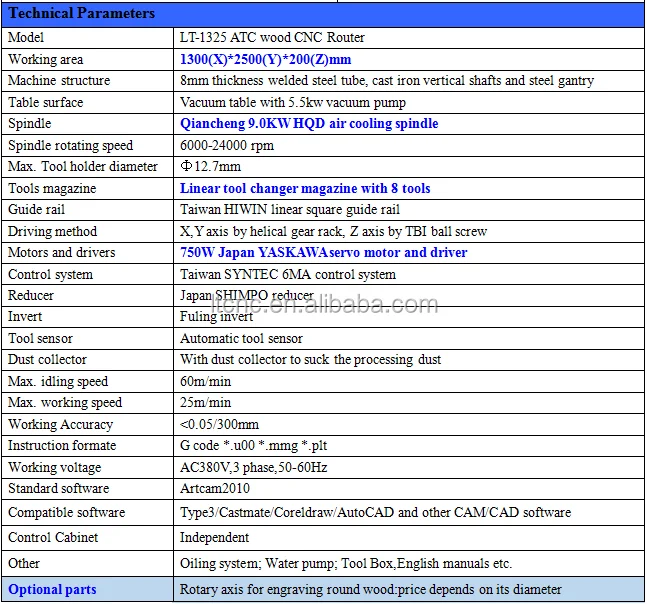Click the 'Working voltage' label
This screenshot has width=647, height=604.
(x=54, y=468)
